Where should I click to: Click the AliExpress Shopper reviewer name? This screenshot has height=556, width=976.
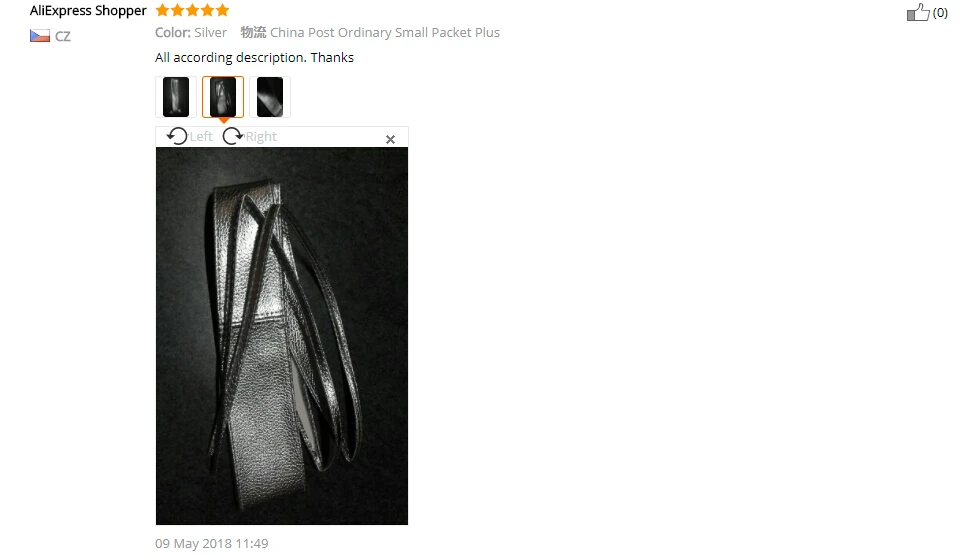point(88,11)
